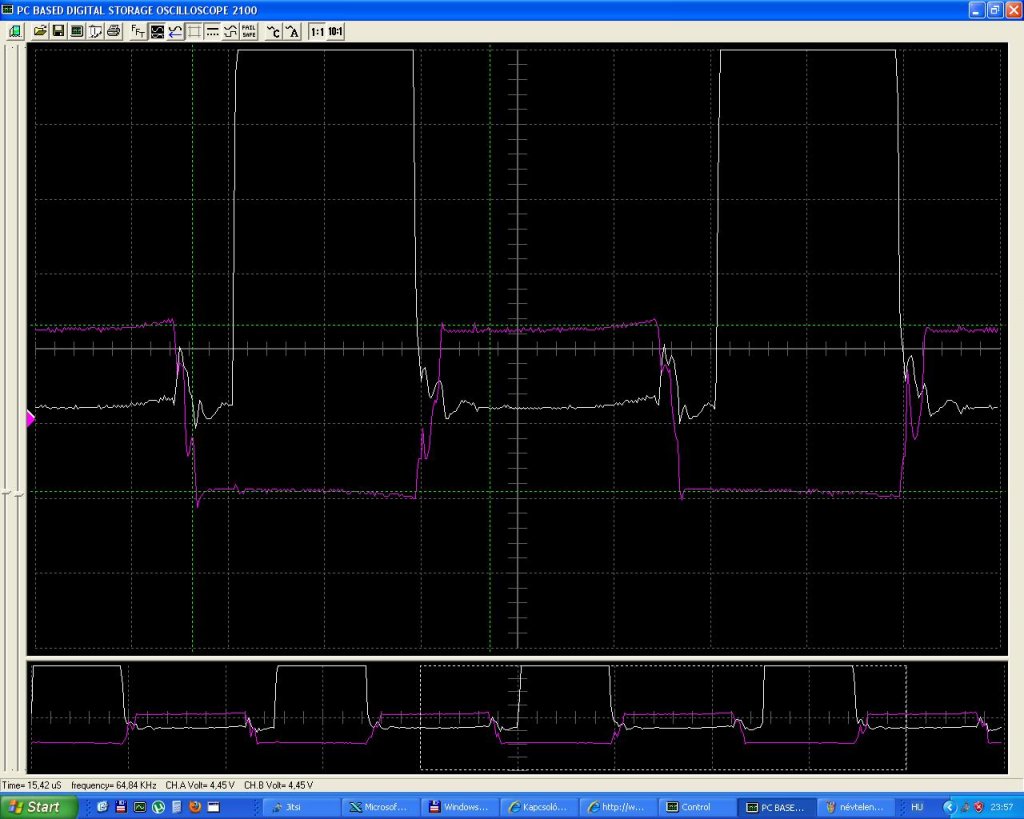This screenshot has width=1024, height=819.
Task: Click the CH.A Volt= 4,45 V readout
Action: point(200,785)
